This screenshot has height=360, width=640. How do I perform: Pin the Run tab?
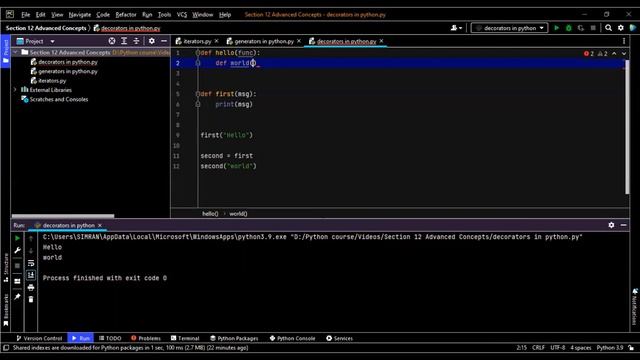(x=17, y=297)
